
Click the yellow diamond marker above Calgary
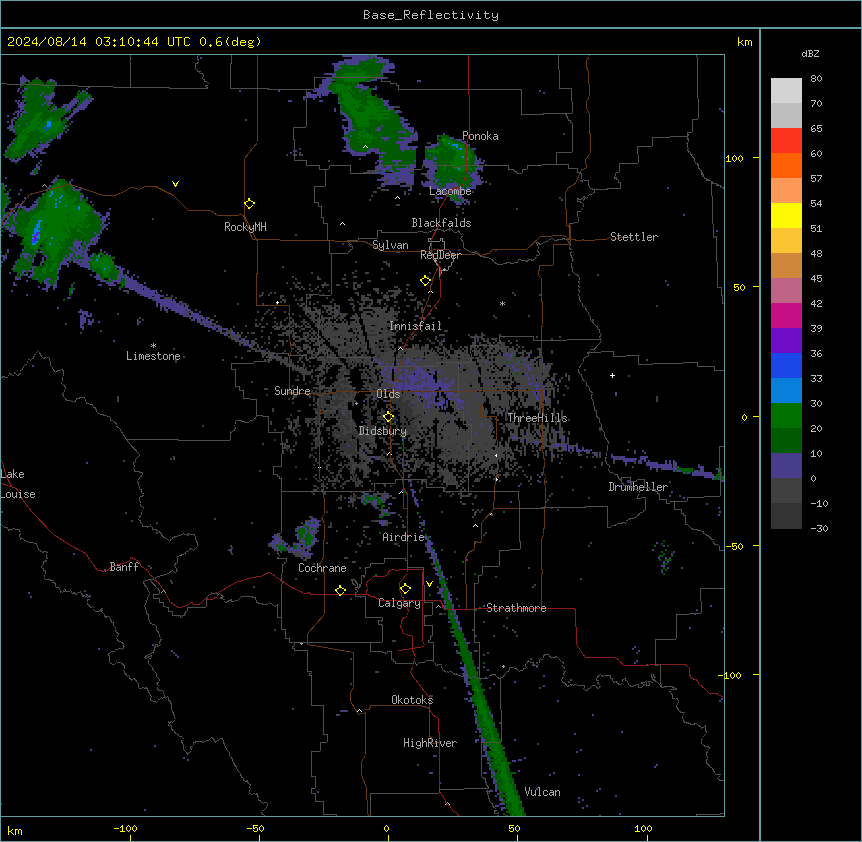(x=405, y=589)
